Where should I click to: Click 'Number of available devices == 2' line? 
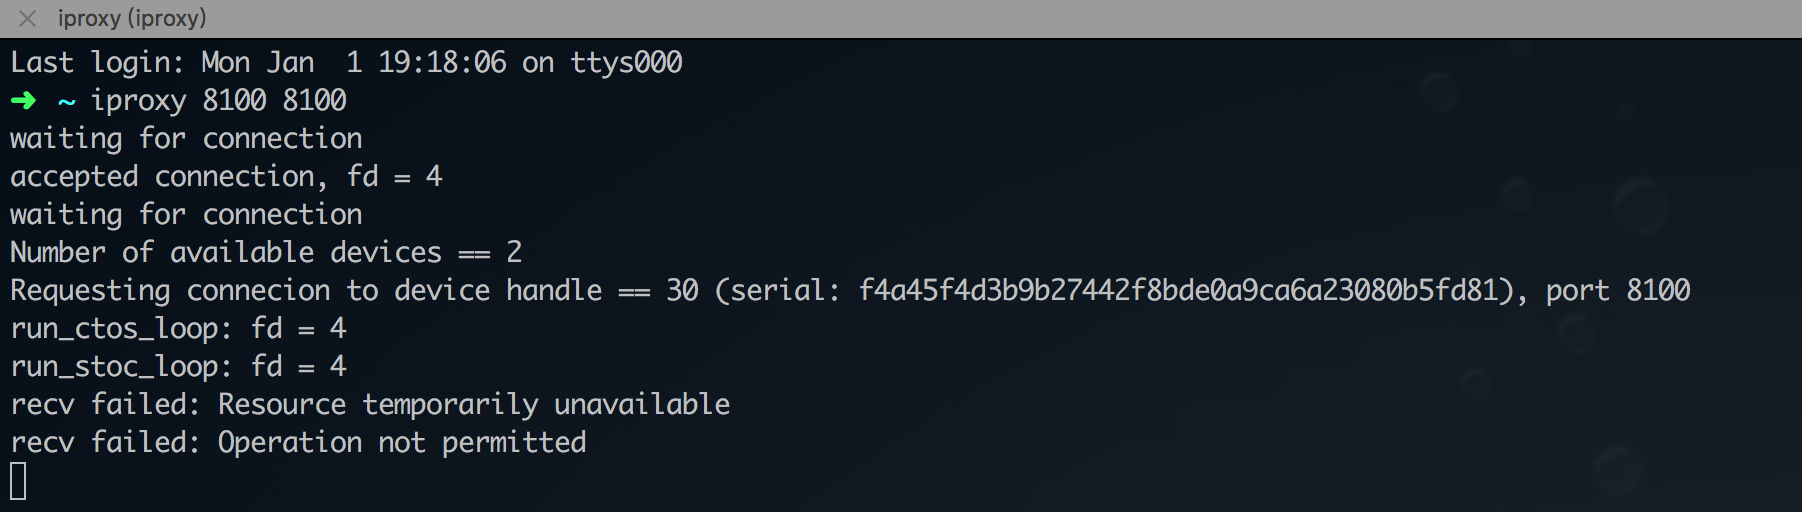[x=266, y=252]
